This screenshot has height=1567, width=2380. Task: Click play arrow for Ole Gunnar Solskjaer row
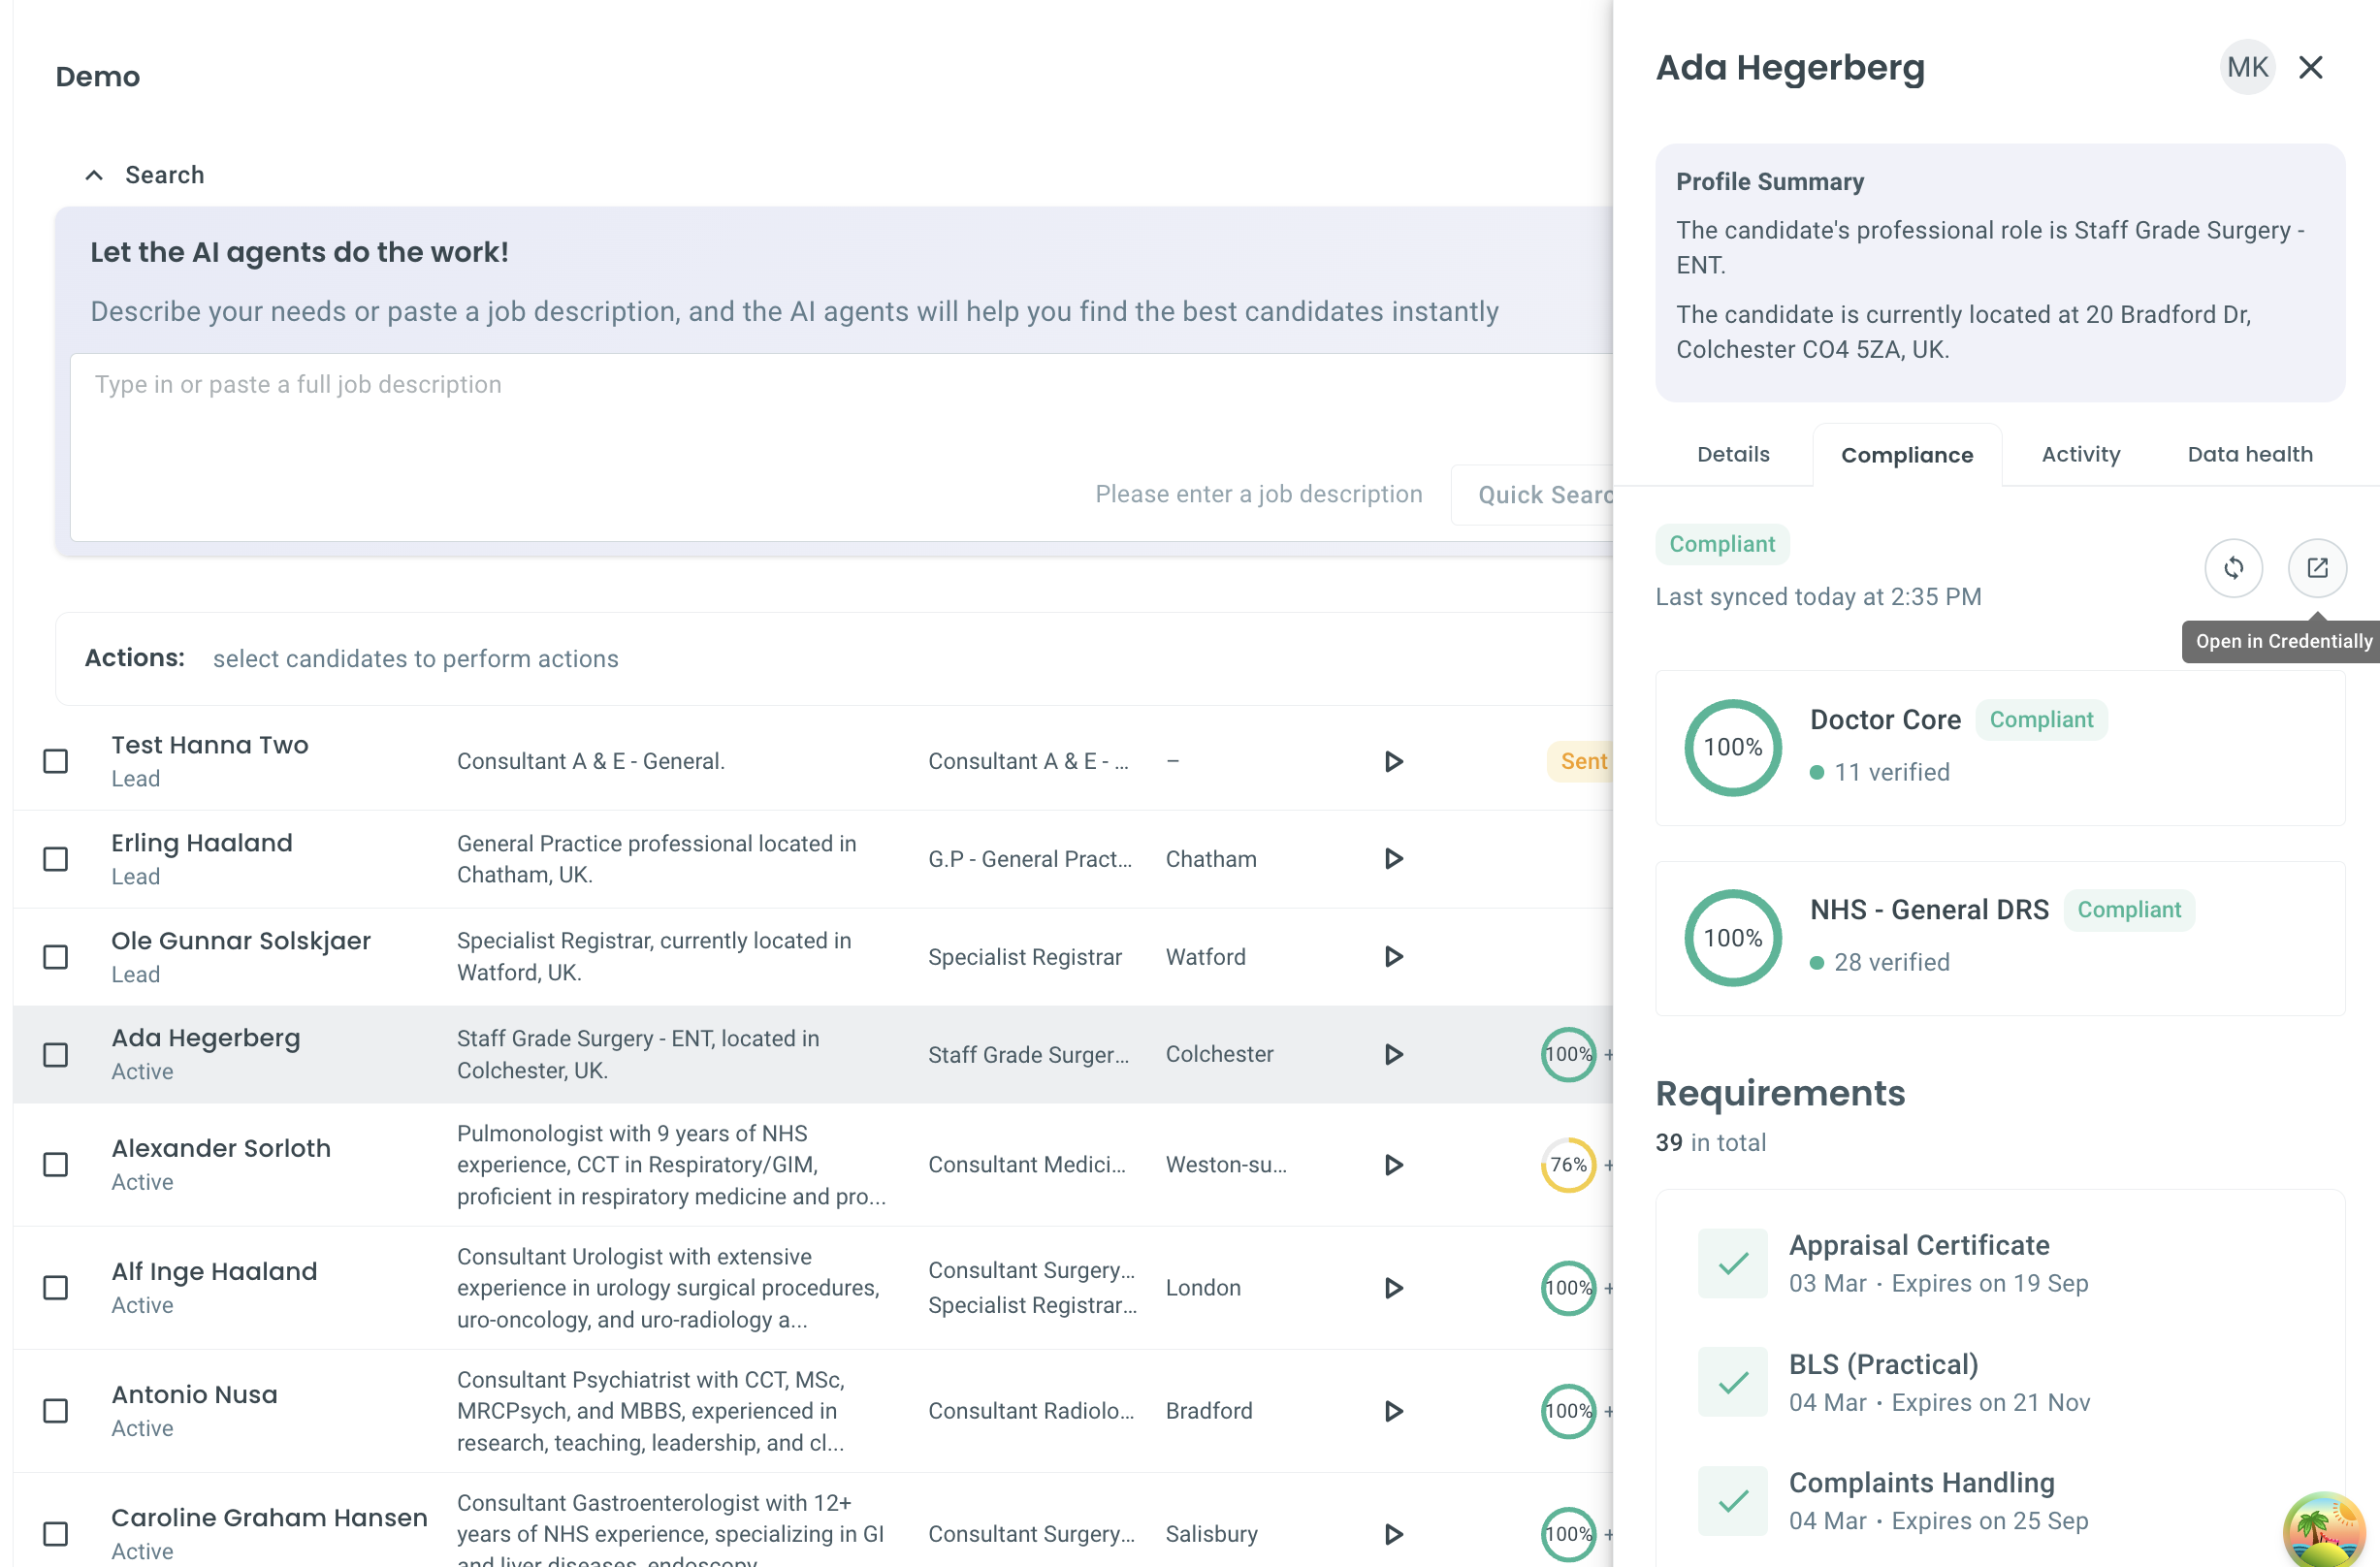pos(1393,957)
